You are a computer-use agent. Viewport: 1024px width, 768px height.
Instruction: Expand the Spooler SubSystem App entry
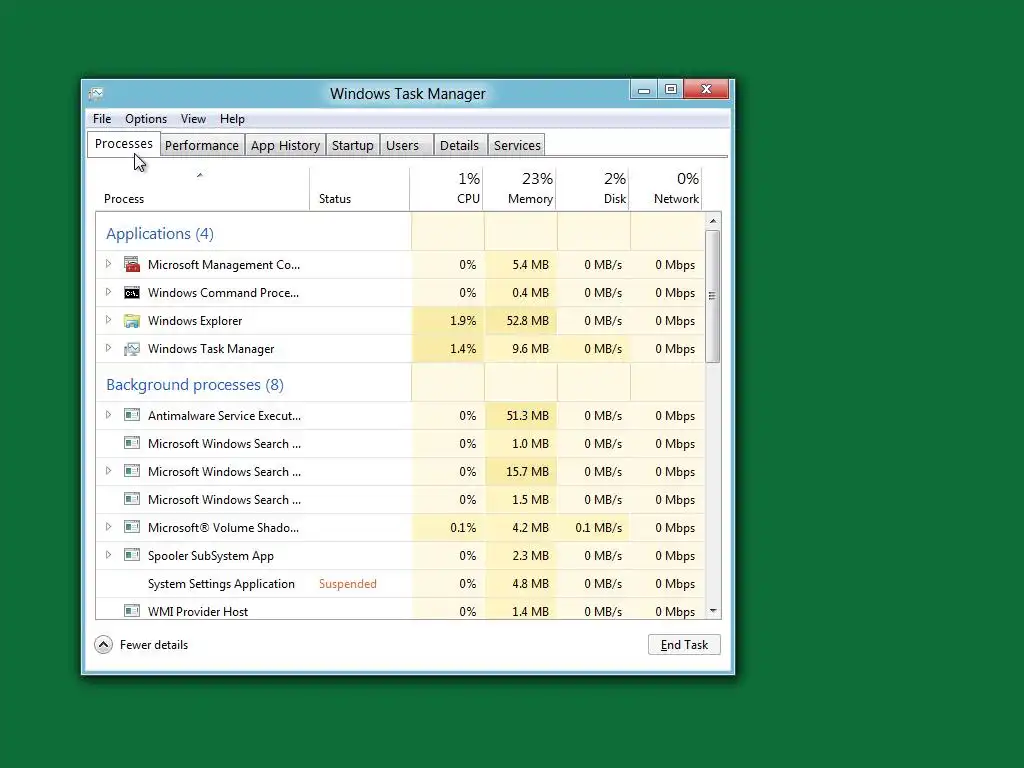click(x=108, y=555)
